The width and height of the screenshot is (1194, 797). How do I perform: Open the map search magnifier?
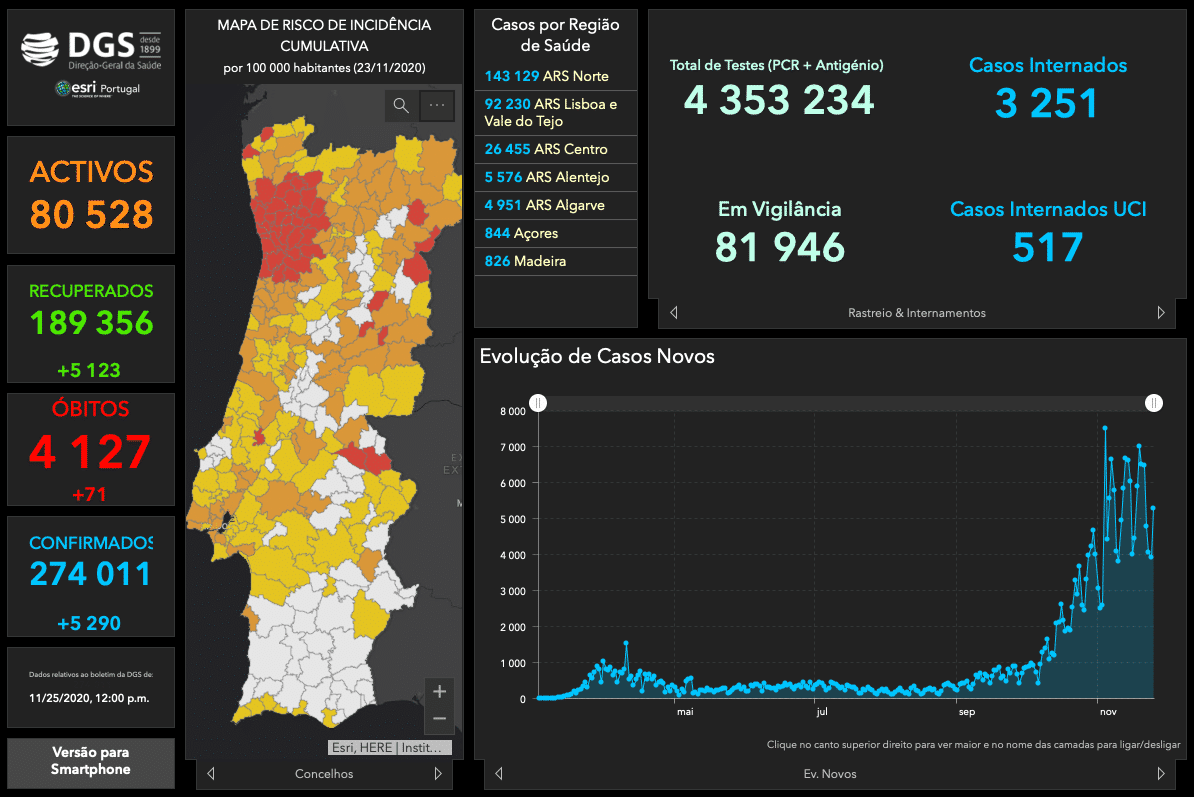pos(401,106)
